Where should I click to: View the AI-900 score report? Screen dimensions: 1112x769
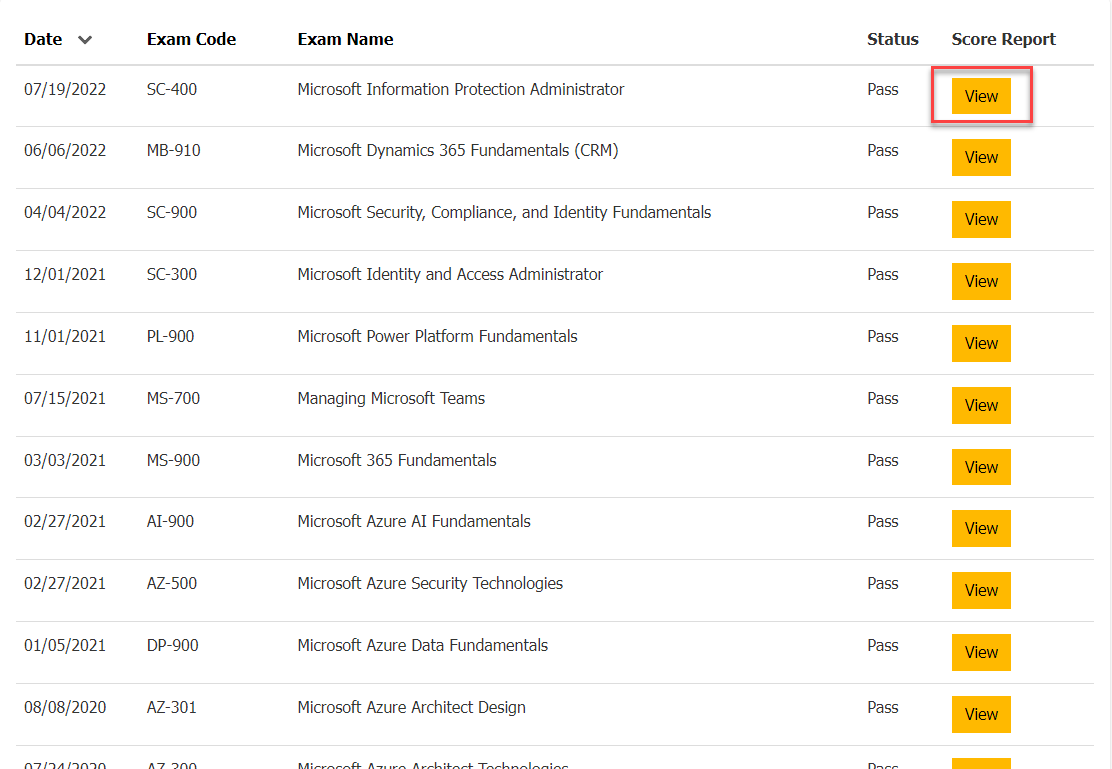click(x=981, y=528)
